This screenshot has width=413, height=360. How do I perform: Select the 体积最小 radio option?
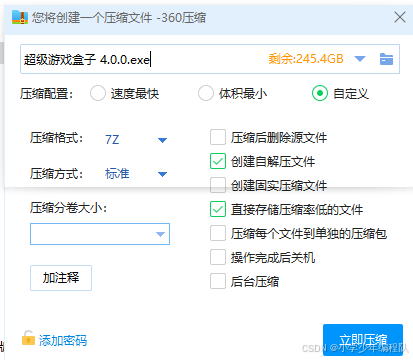(206, 93)
